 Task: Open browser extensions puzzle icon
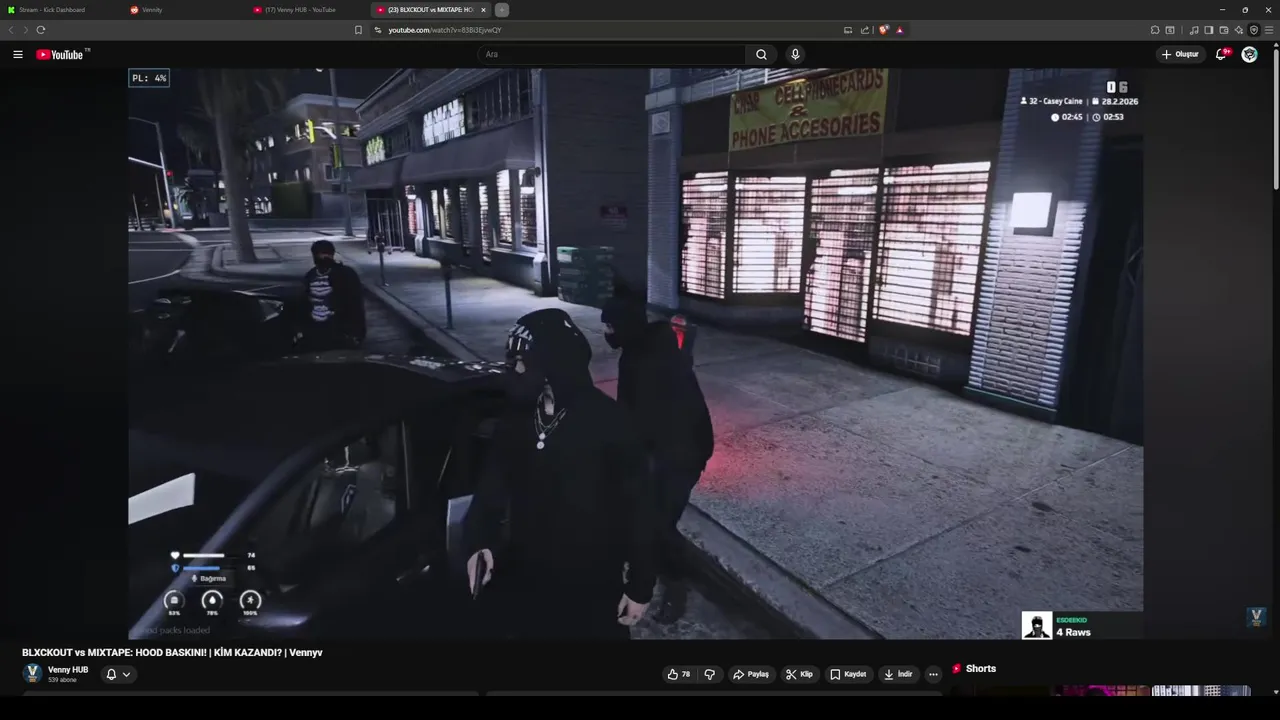click(x=1155, y=30)
